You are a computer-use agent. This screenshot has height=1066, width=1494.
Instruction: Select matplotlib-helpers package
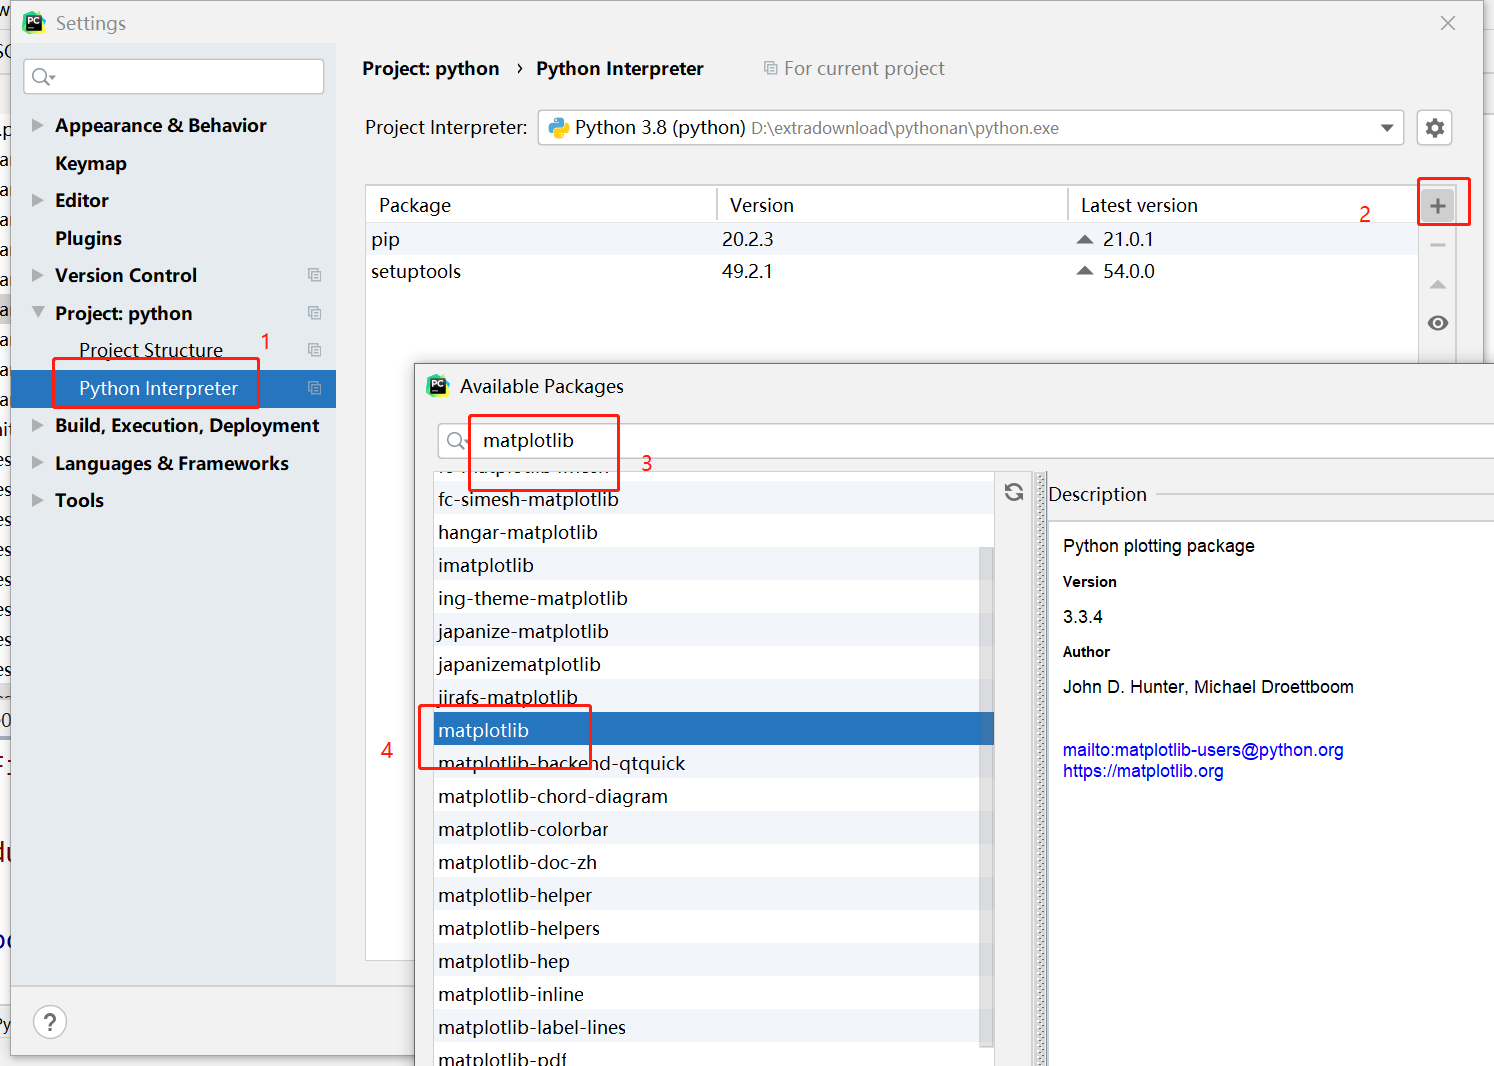(x=706, y=928)
